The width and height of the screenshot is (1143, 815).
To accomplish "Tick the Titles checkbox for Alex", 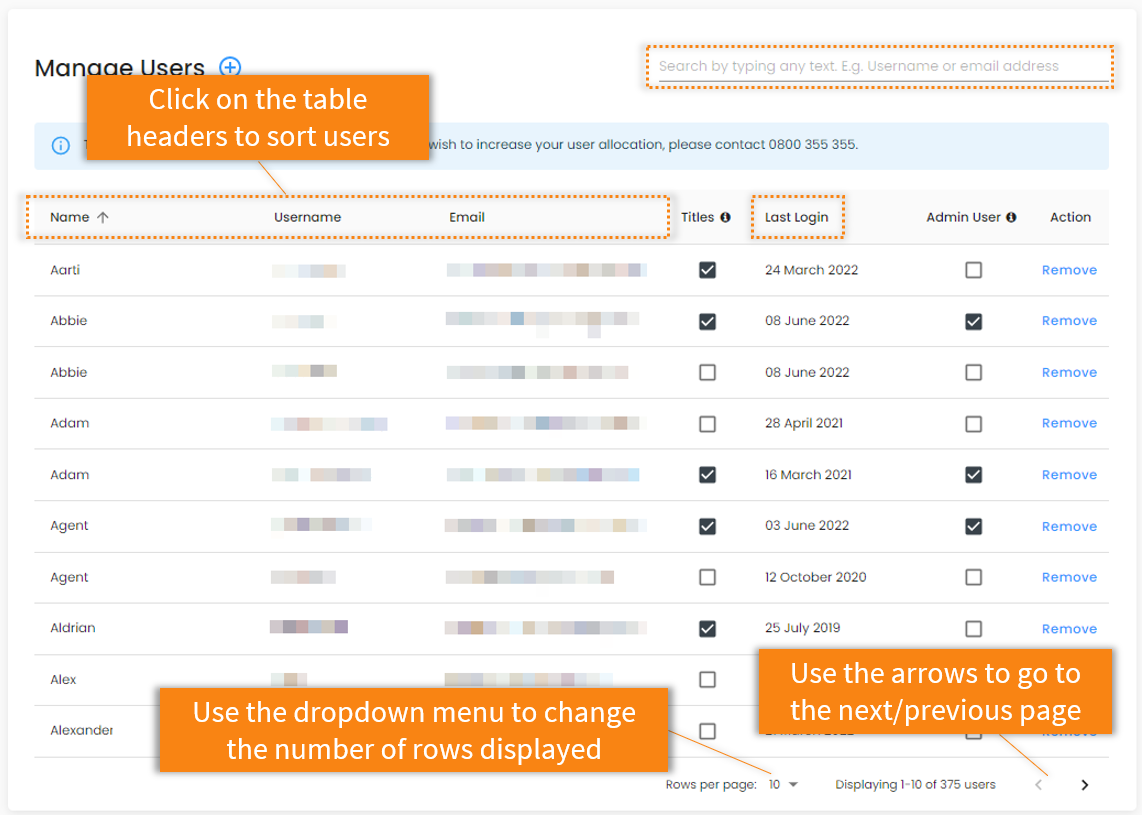I will pyautogui.click(x=707, y=680).
